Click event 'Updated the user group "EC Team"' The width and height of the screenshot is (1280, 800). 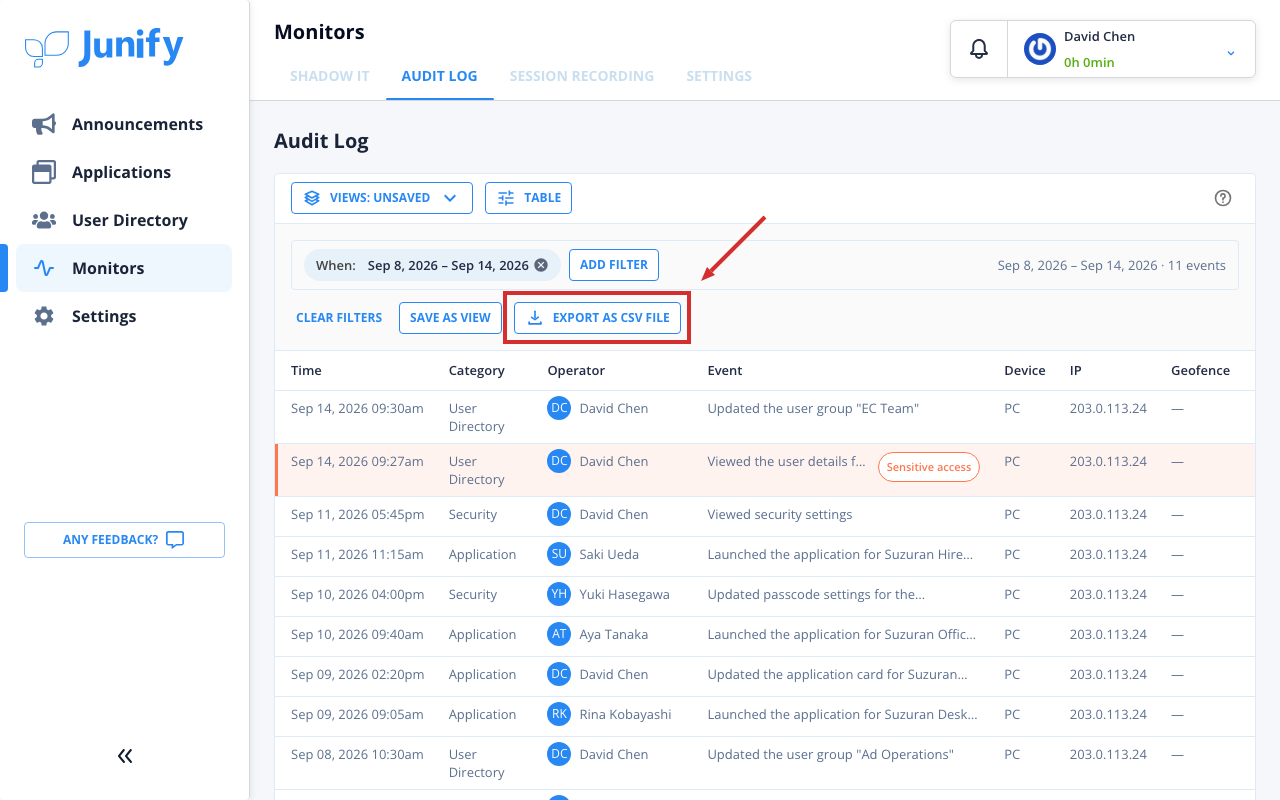coord(813,408)
